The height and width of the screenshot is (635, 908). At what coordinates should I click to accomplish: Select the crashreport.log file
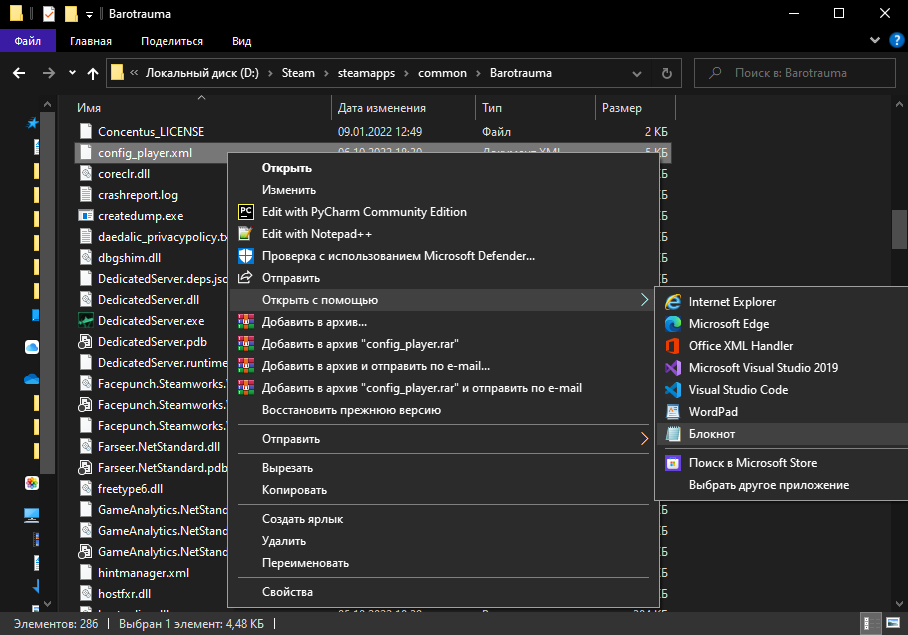pos(138,195)
